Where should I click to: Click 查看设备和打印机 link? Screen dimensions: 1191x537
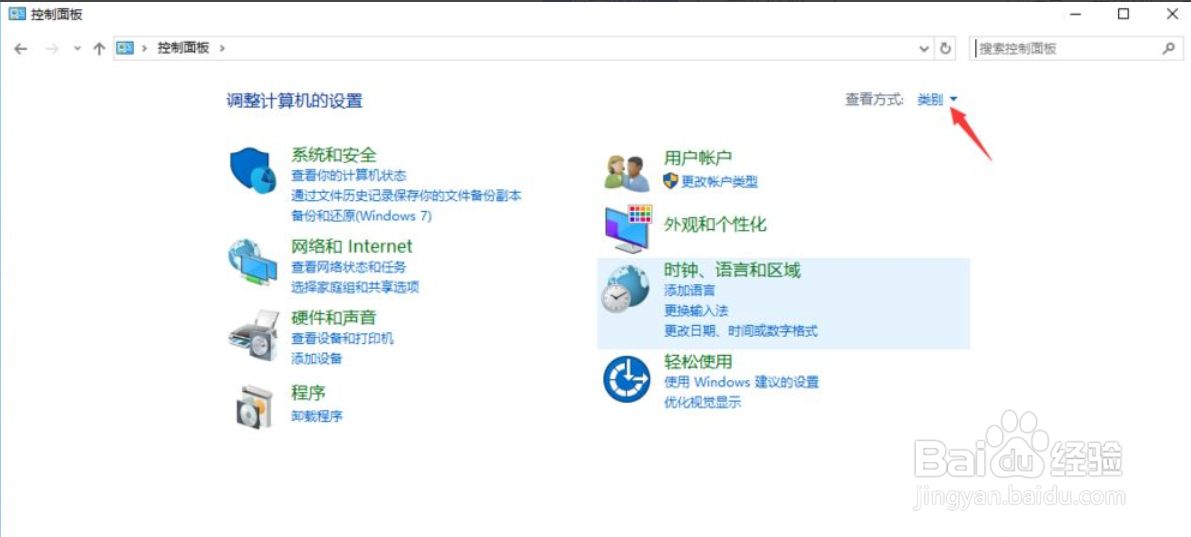tap(343, 338)
